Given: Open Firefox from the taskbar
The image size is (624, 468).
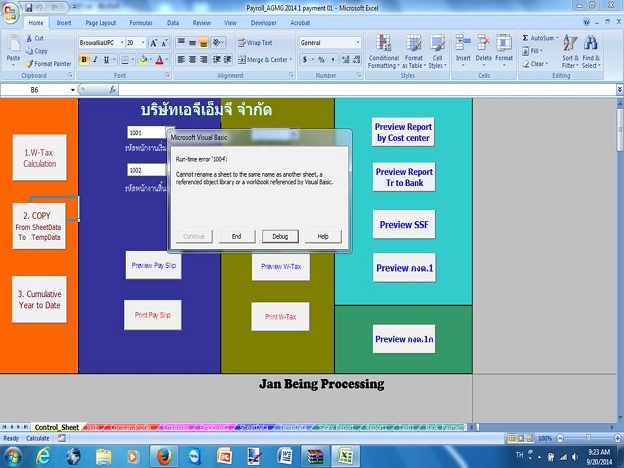Looking at the screenshot, I should point(165,456).
